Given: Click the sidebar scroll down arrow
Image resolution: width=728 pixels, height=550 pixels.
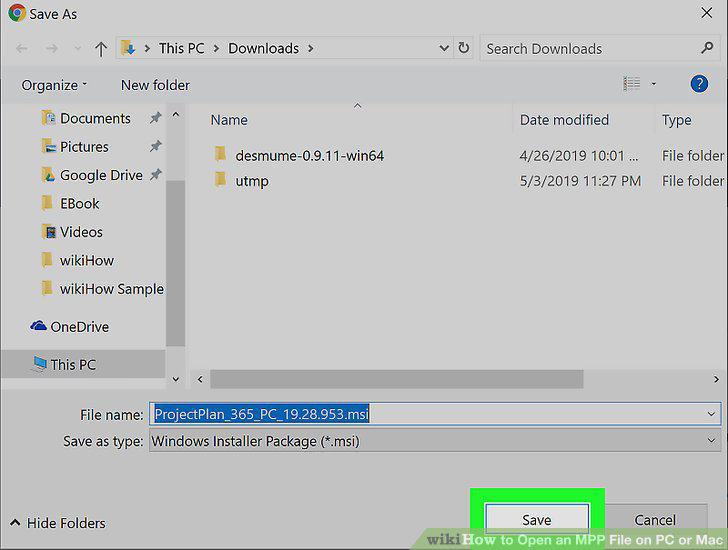Looking at the screenshot, I should pos(176,379).
